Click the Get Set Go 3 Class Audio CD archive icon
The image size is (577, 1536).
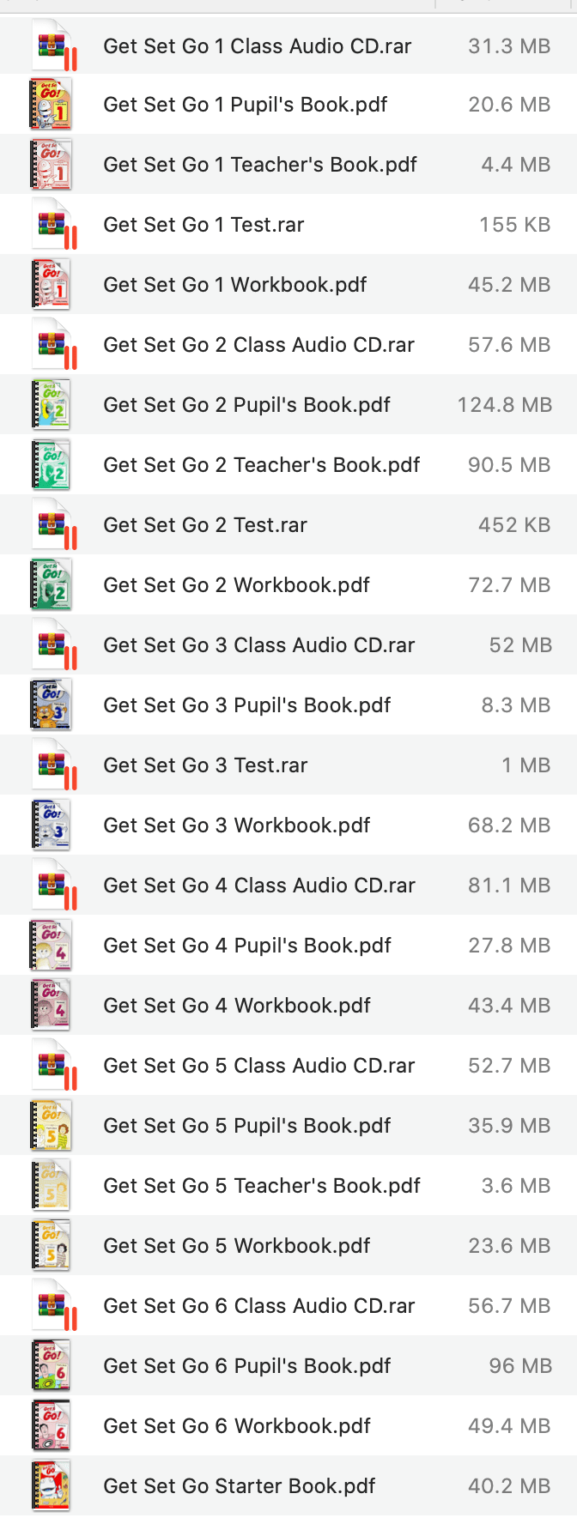[52, 645]
